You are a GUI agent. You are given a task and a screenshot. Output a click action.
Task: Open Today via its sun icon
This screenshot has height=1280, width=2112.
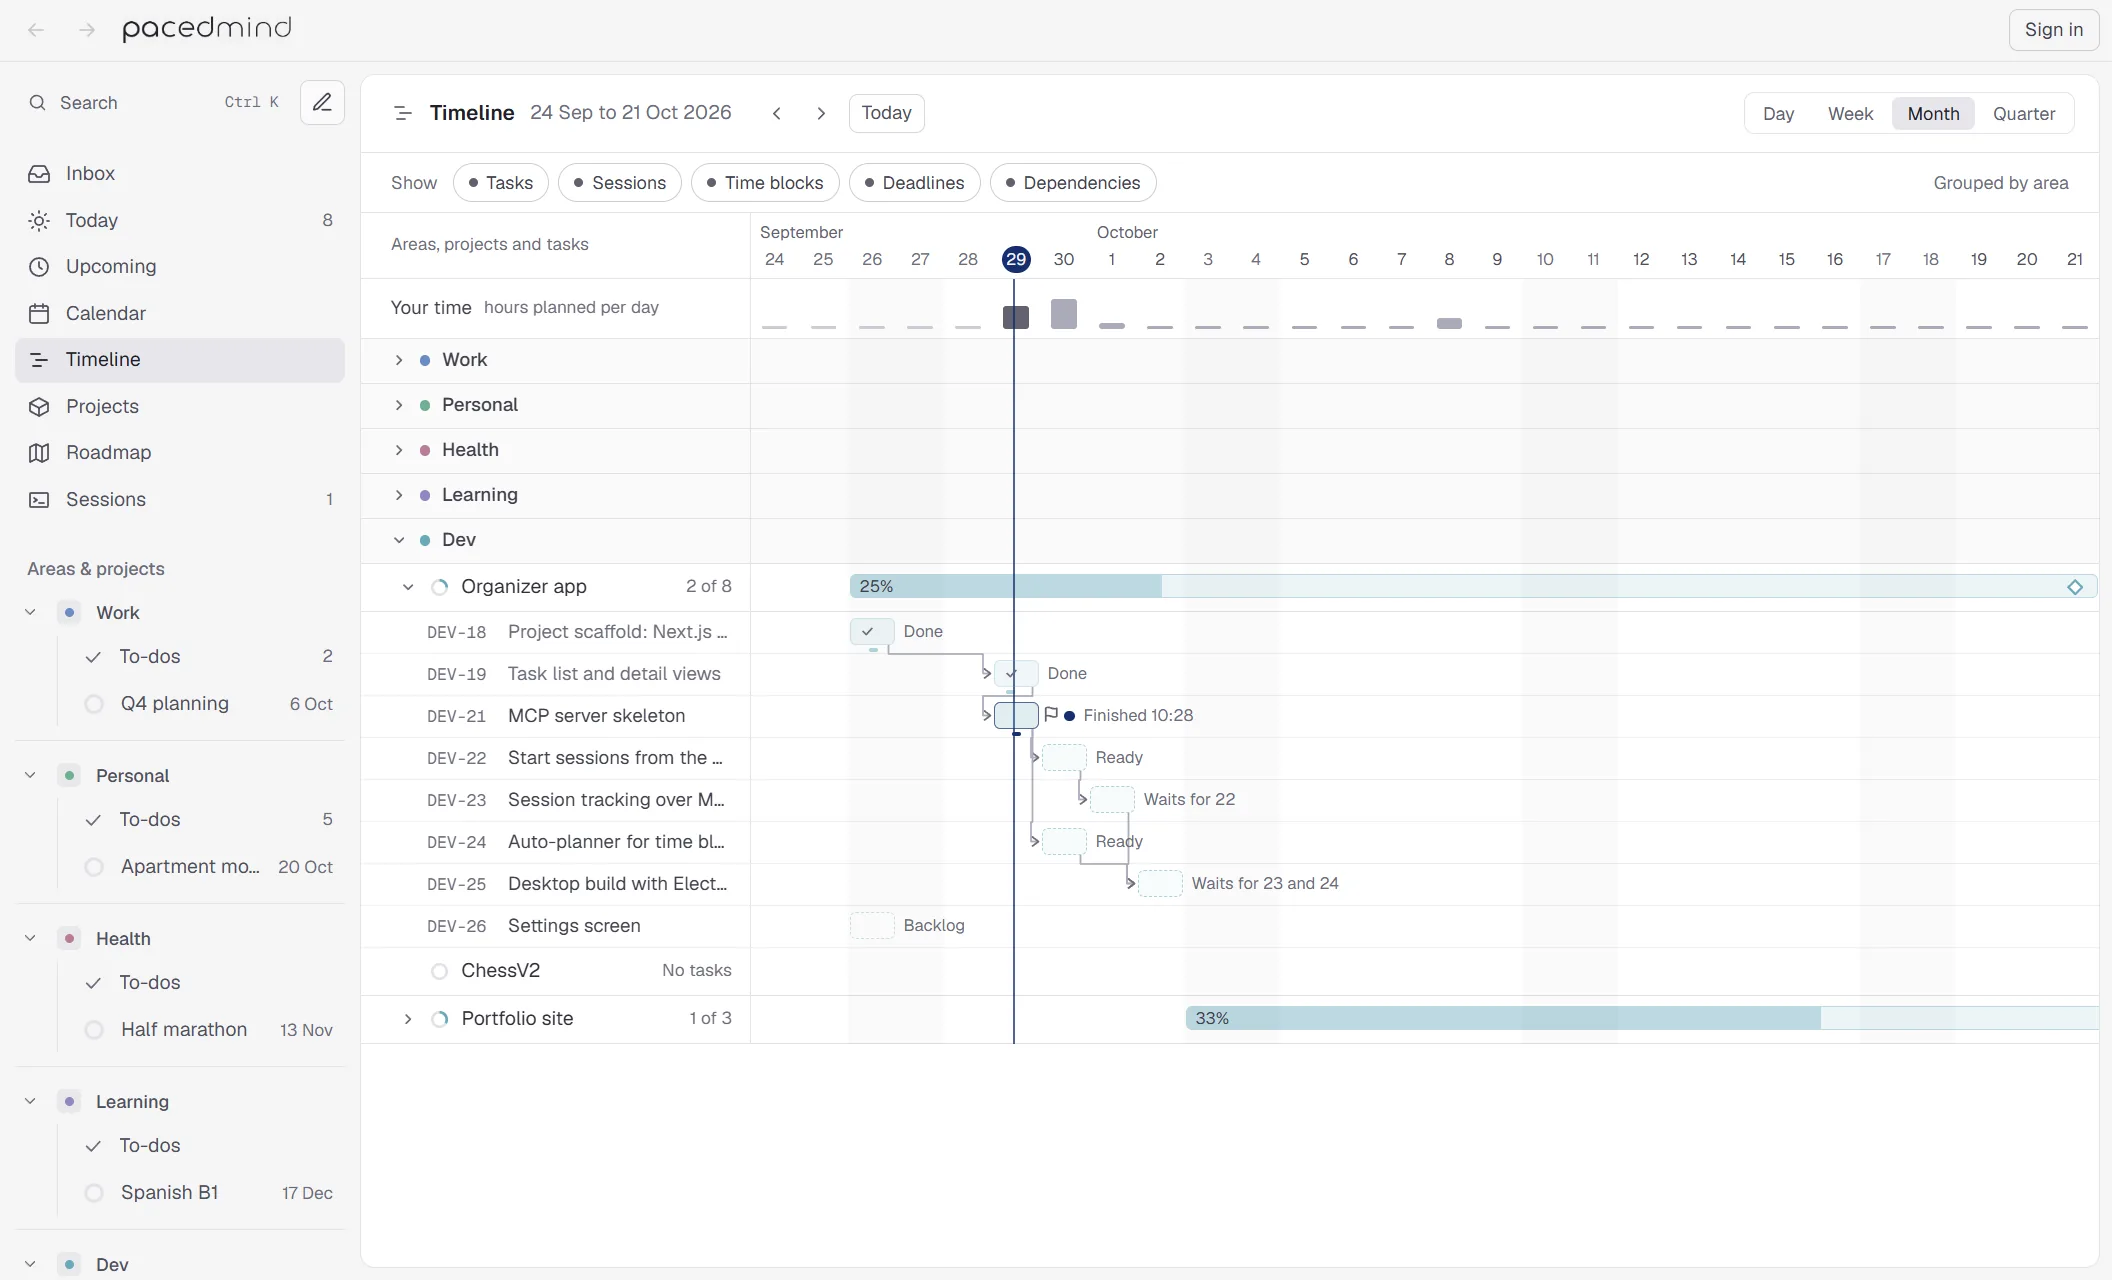point(39,220)
